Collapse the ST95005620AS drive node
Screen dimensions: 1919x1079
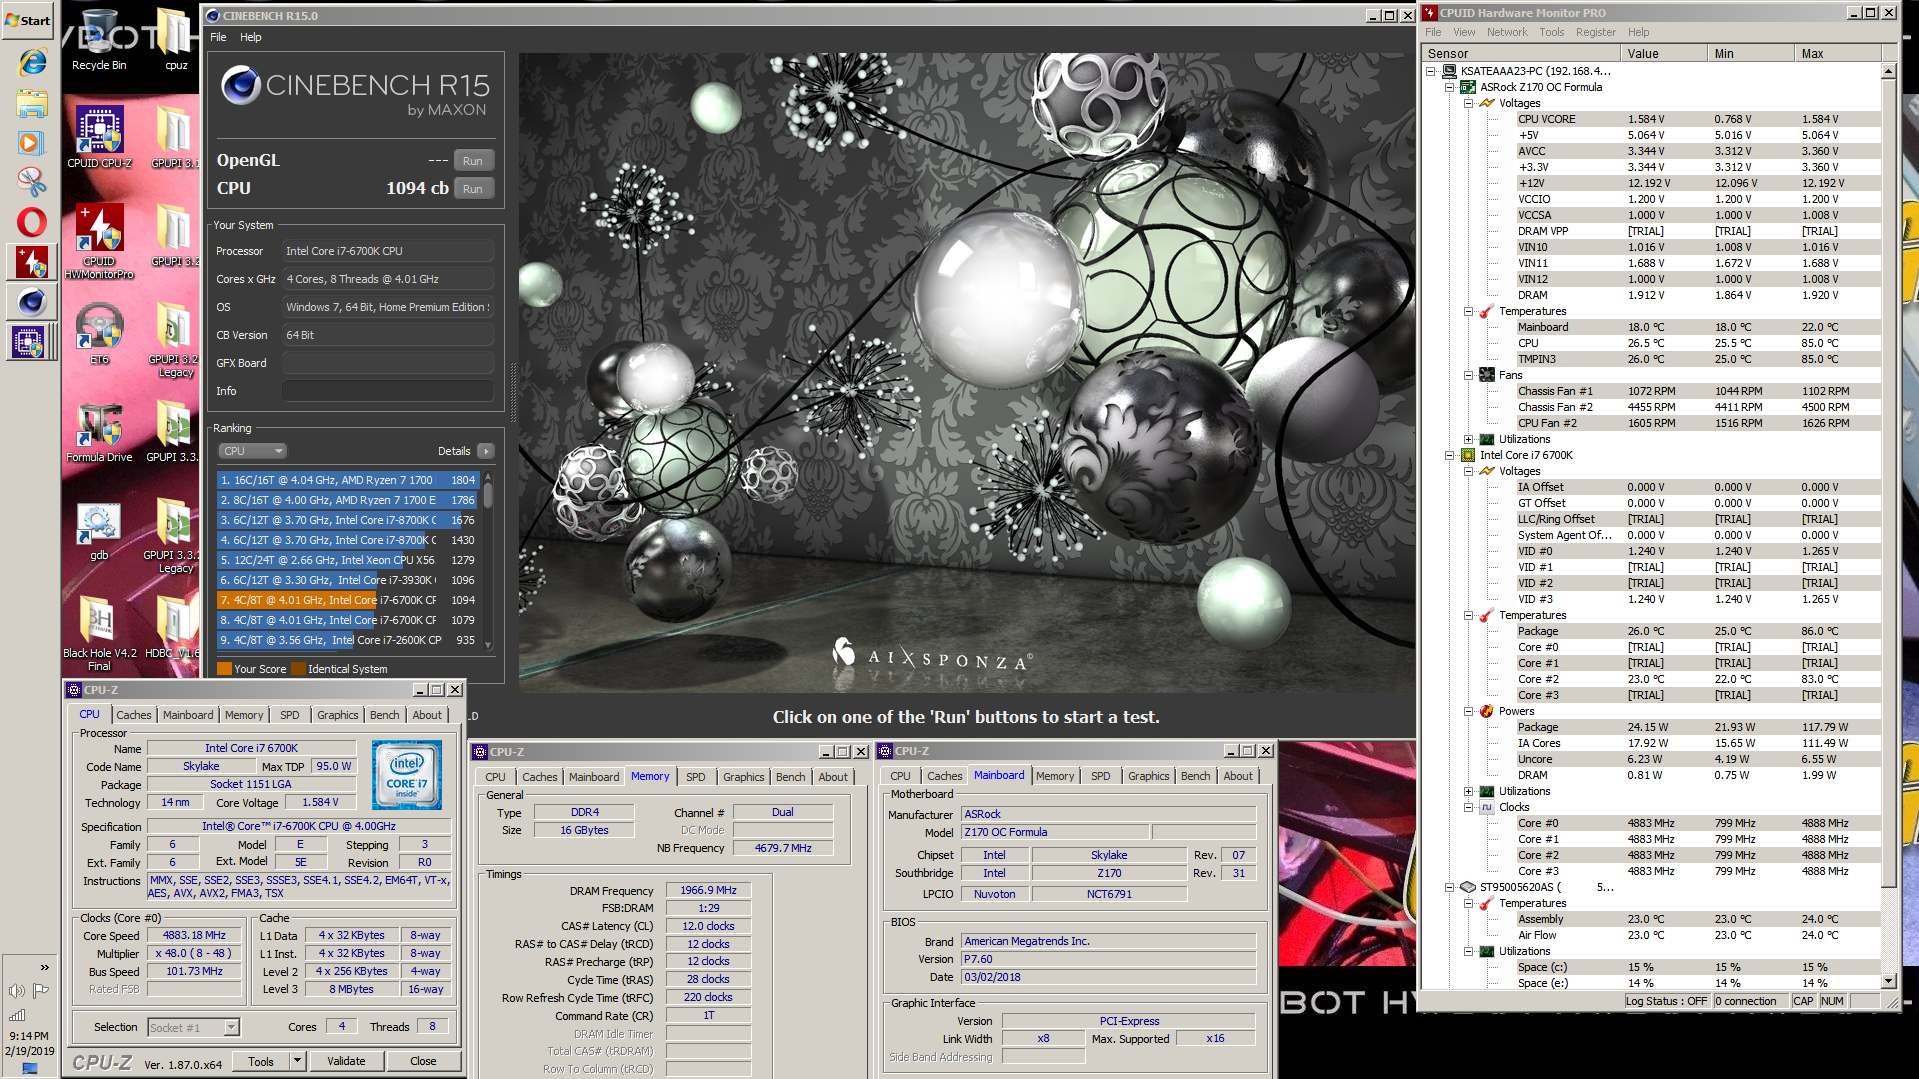point(1449,887)
